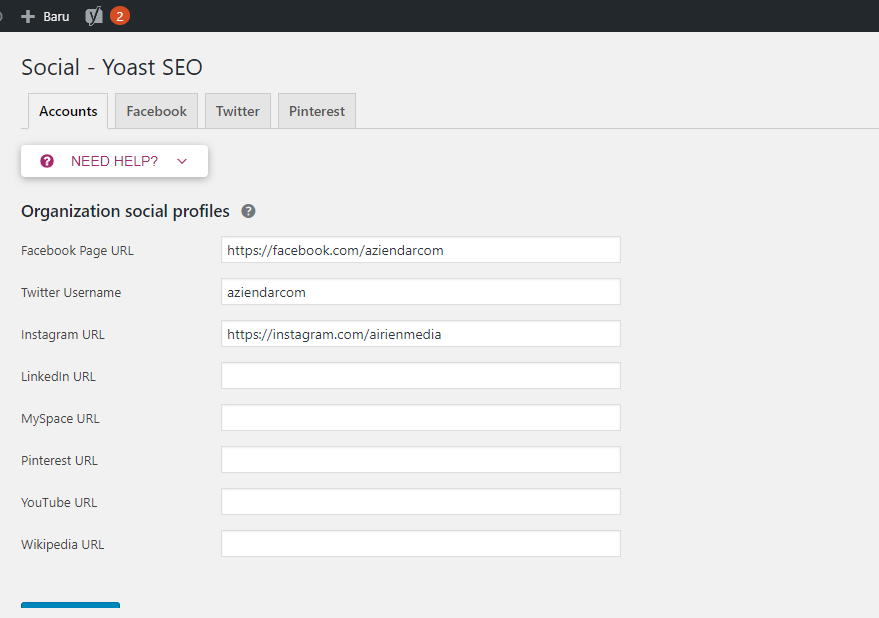Viewport: 879px width, 618px height.
Task: Click the MySpace URL label
Action: (x=61, y=419)
